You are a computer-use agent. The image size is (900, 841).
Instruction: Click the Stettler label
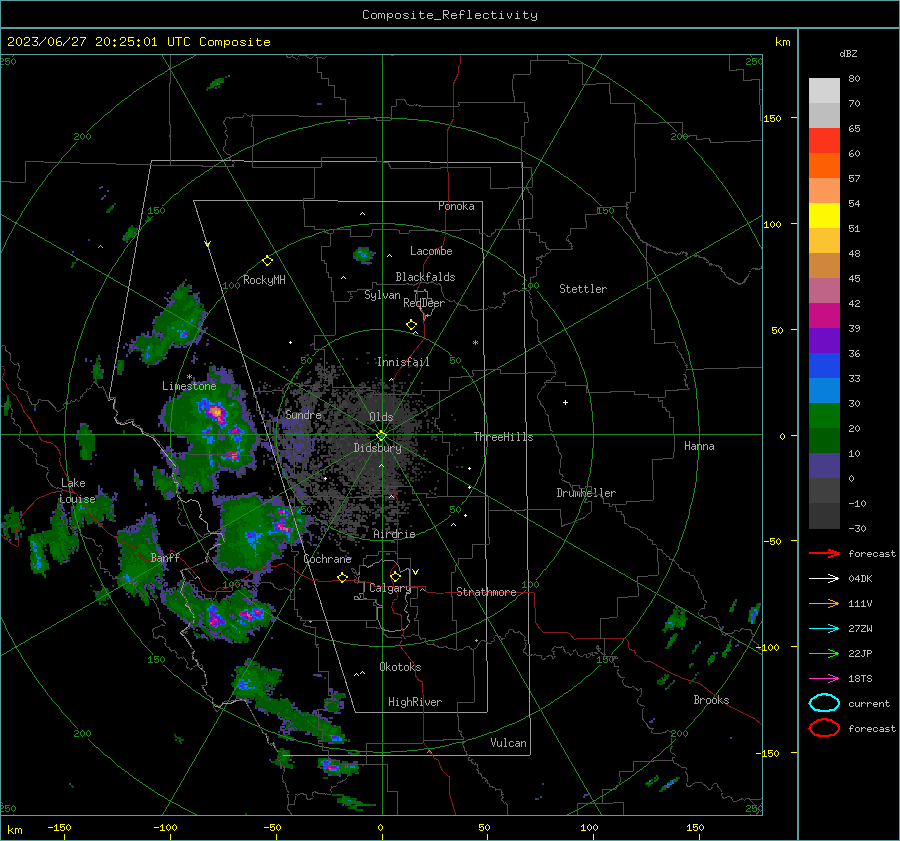[583, 289]
